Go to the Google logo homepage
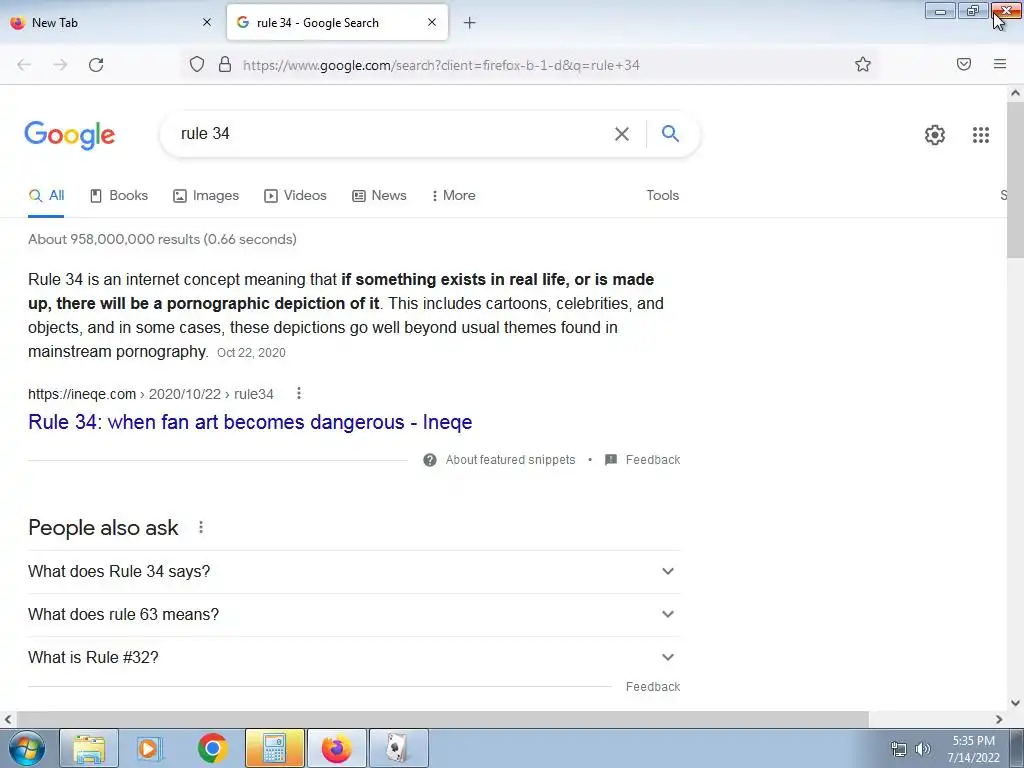 [70, 135]
